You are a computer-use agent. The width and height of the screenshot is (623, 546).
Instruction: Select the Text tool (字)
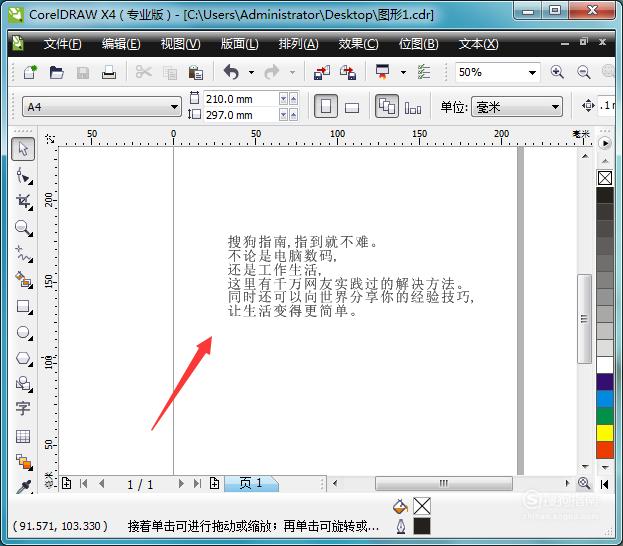[x=23, y=409]
